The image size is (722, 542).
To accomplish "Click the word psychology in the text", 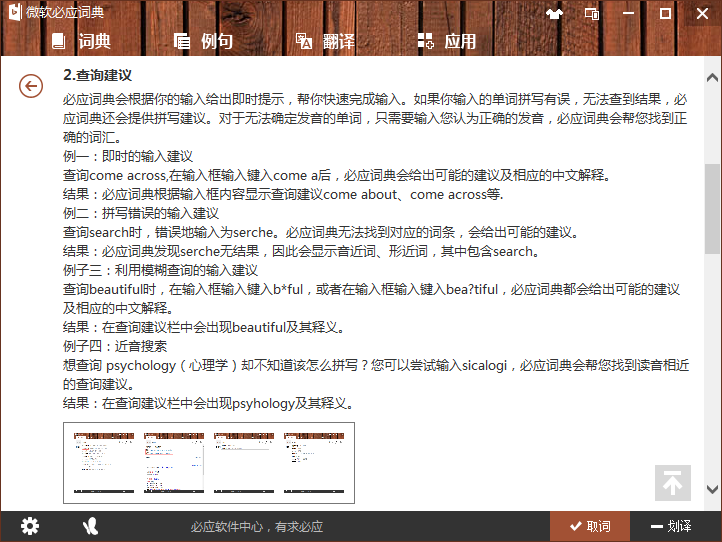I will pyautogui.click(x=141, y=366).
